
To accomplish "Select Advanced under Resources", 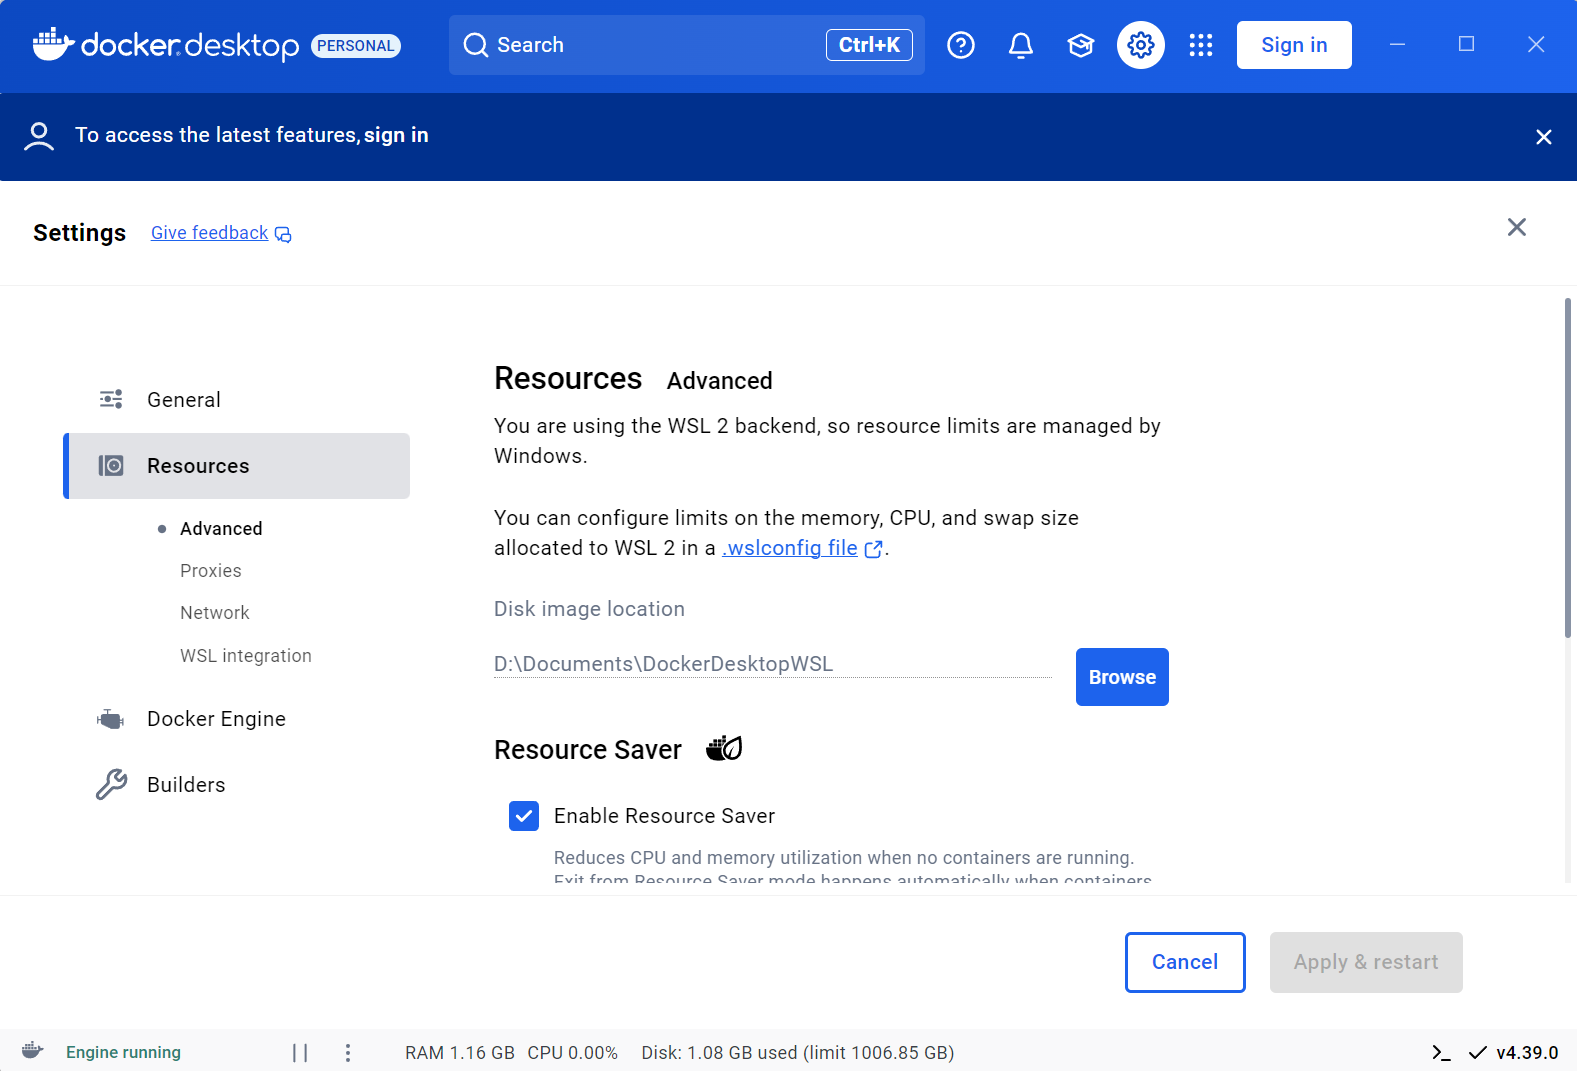I will pyautogui.click(x=221, y=528).
